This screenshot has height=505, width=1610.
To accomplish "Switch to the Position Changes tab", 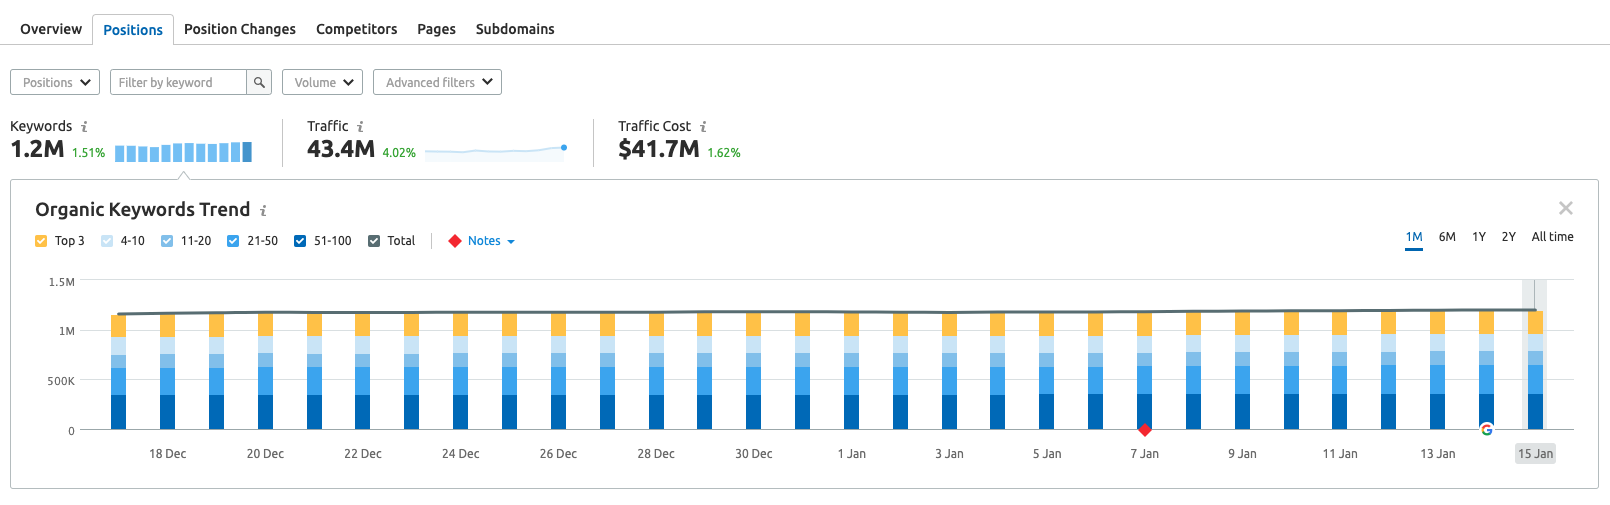I will click(240, 29).
